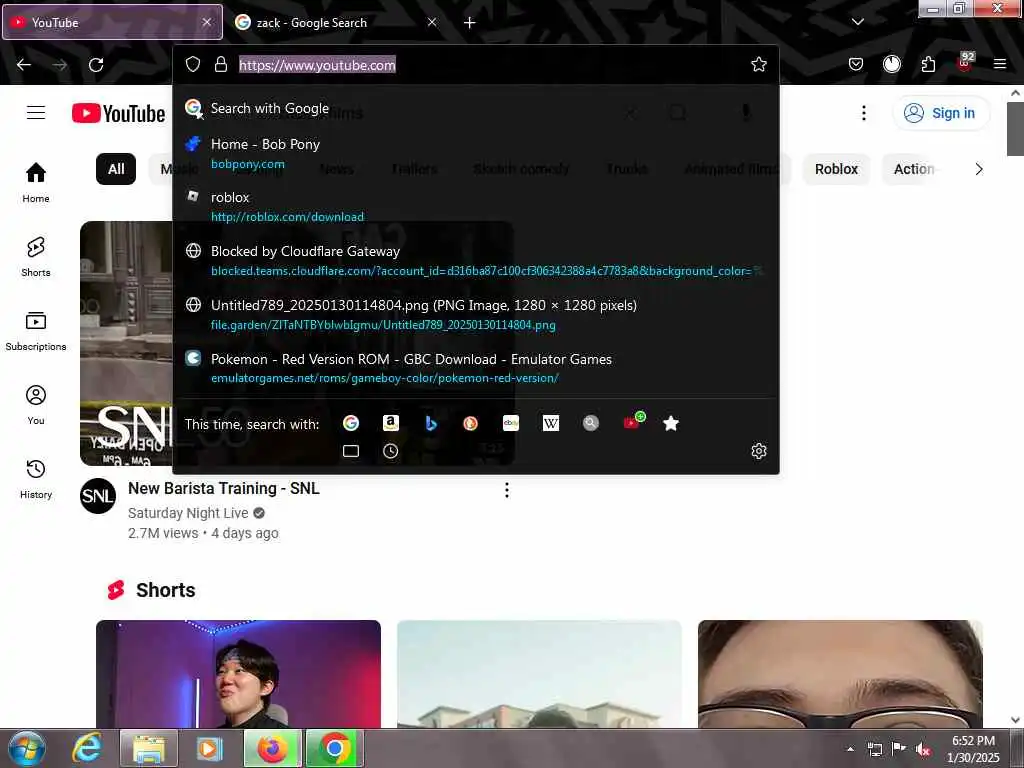Open more options for New Barista Training video

pos(507,490)
